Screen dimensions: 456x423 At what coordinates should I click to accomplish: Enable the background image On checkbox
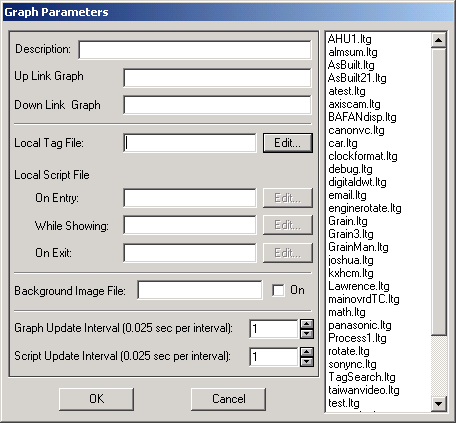click(278, 290)
